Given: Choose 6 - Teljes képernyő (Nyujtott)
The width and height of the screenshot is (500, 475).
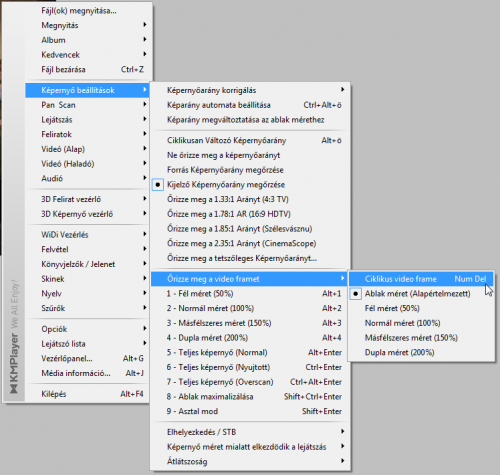Looking at the screenshot, I should 250,367.
